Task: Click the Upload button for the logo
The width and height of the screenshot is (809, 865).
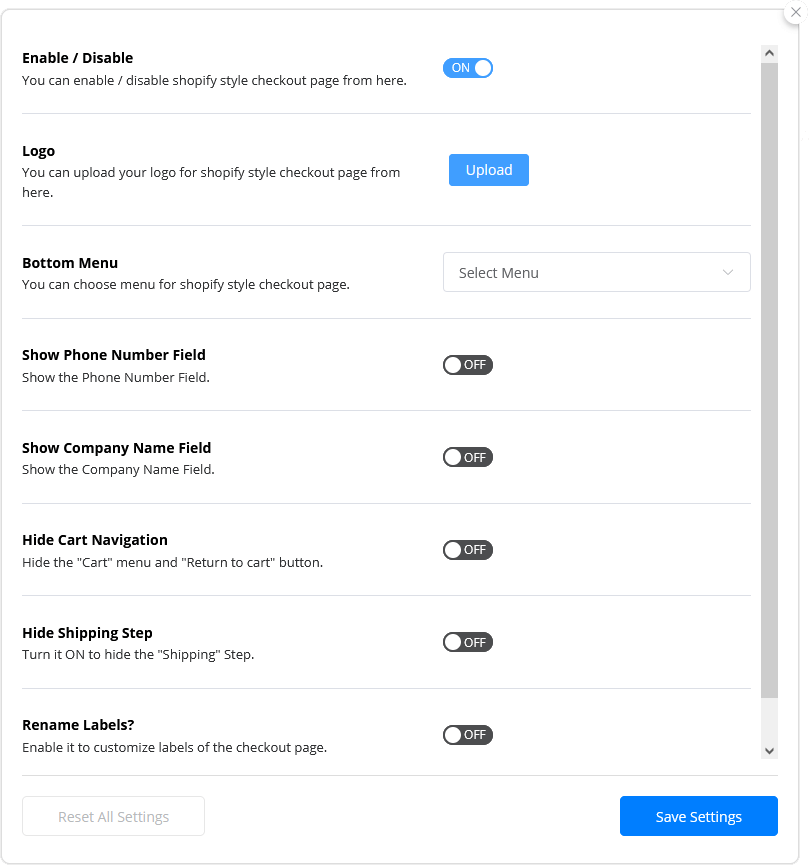Action: 488,170
